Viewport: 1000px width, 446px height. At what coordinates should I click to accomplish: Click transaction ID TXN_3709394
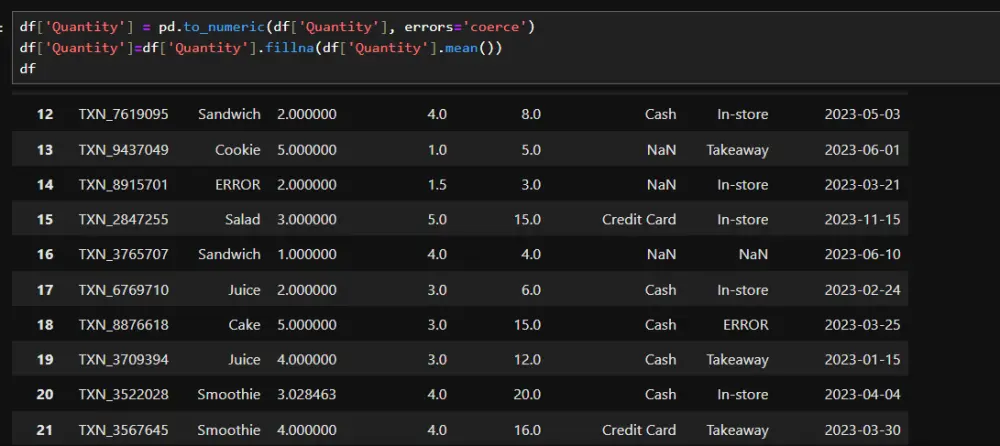click(x=124, y=359)
